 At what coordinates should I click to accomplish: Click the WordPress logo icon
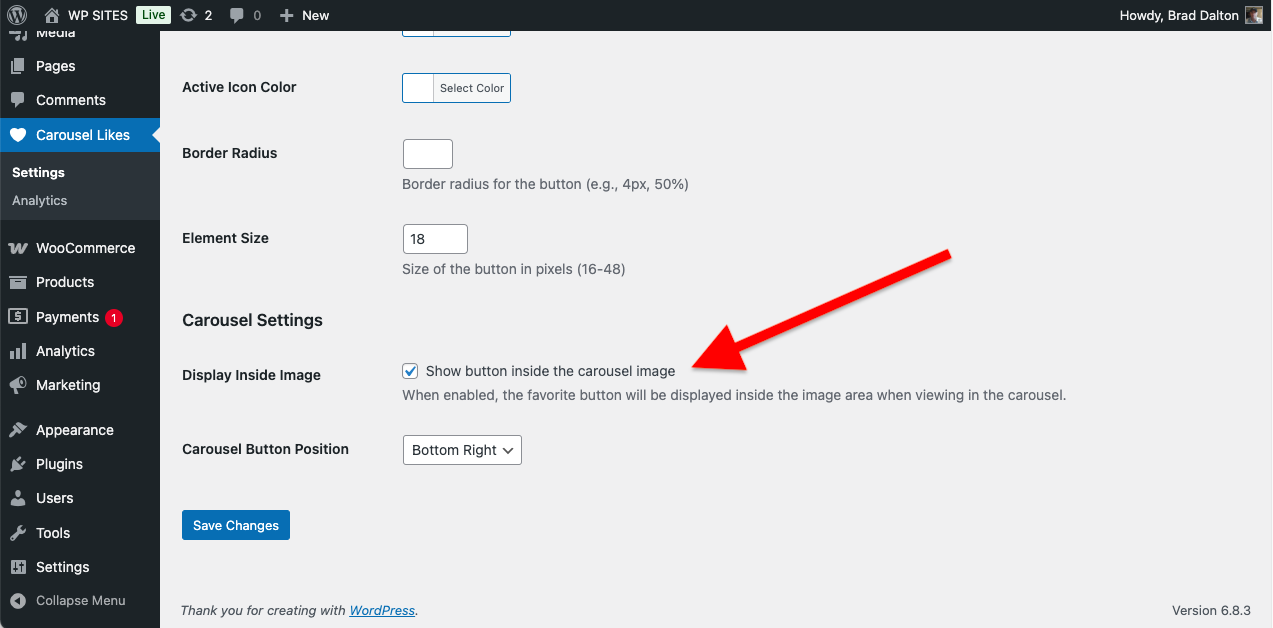[16, 15]
